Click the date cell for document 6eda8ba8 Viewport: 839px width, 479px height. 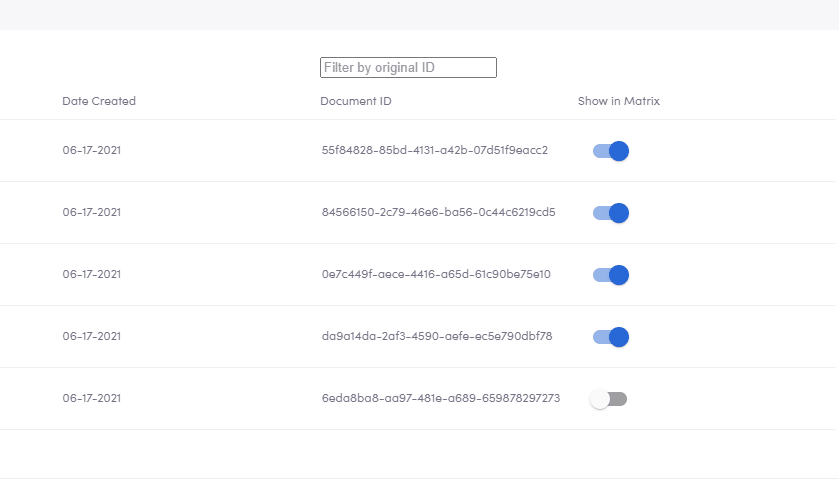(x=91, y=399)
